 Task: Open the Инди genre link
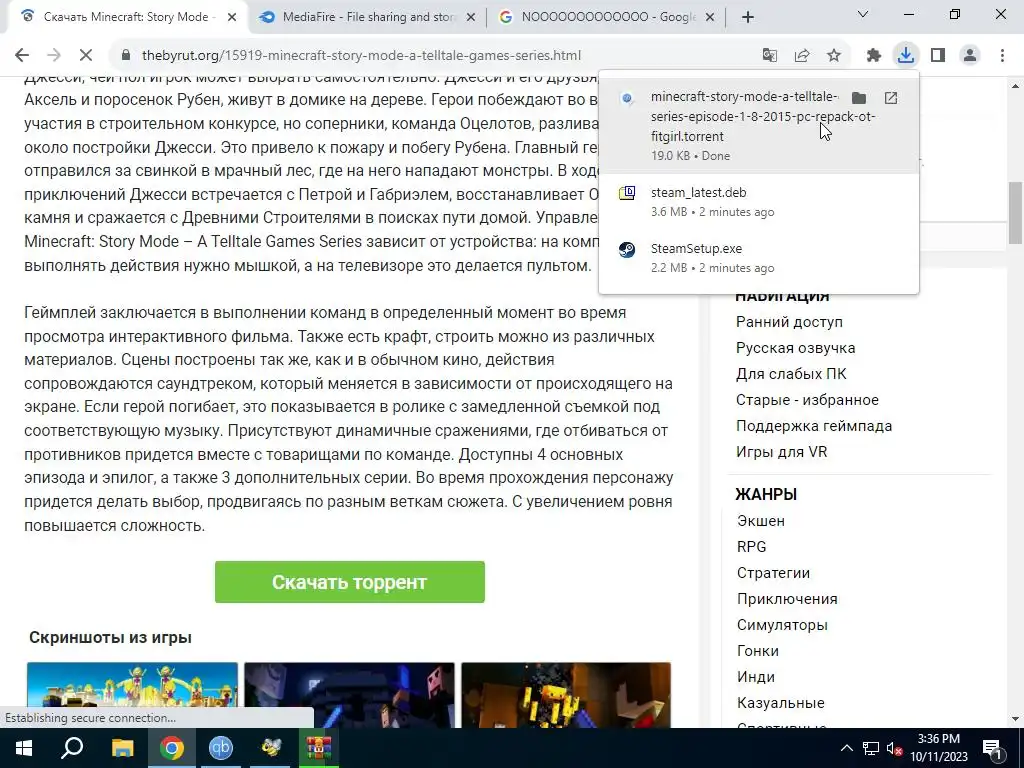click(756, 677)
